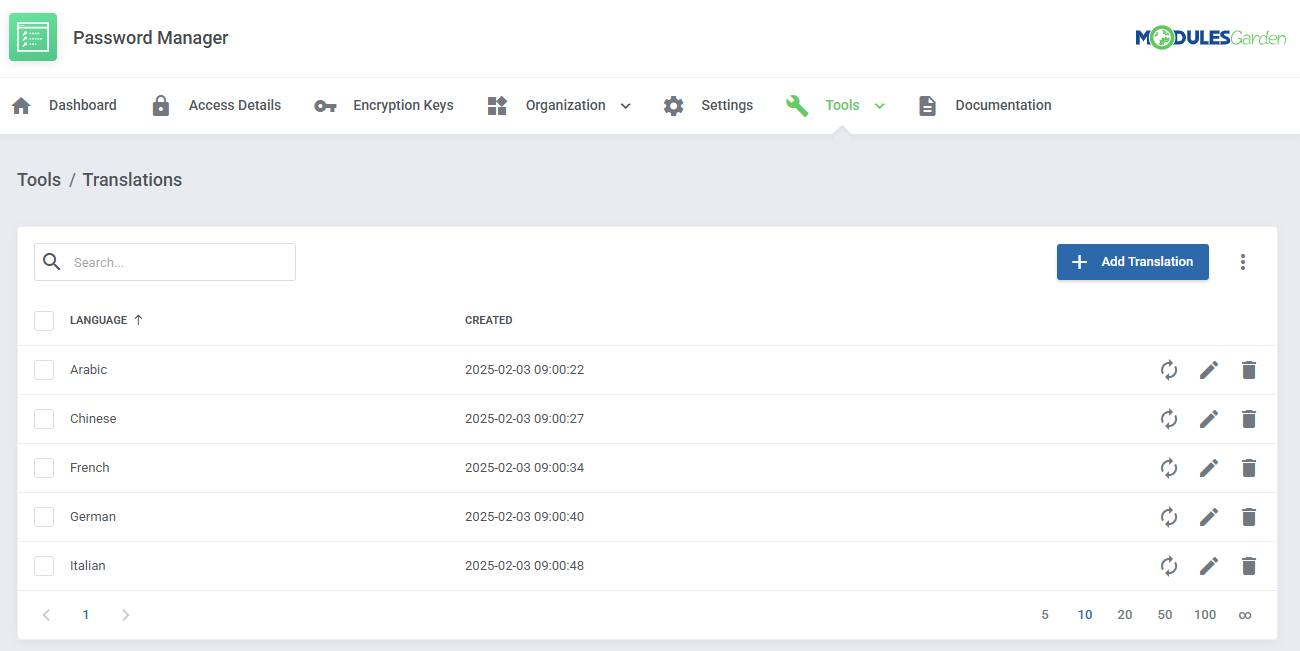Click the search magnifier icon

(x=52, y=262)
